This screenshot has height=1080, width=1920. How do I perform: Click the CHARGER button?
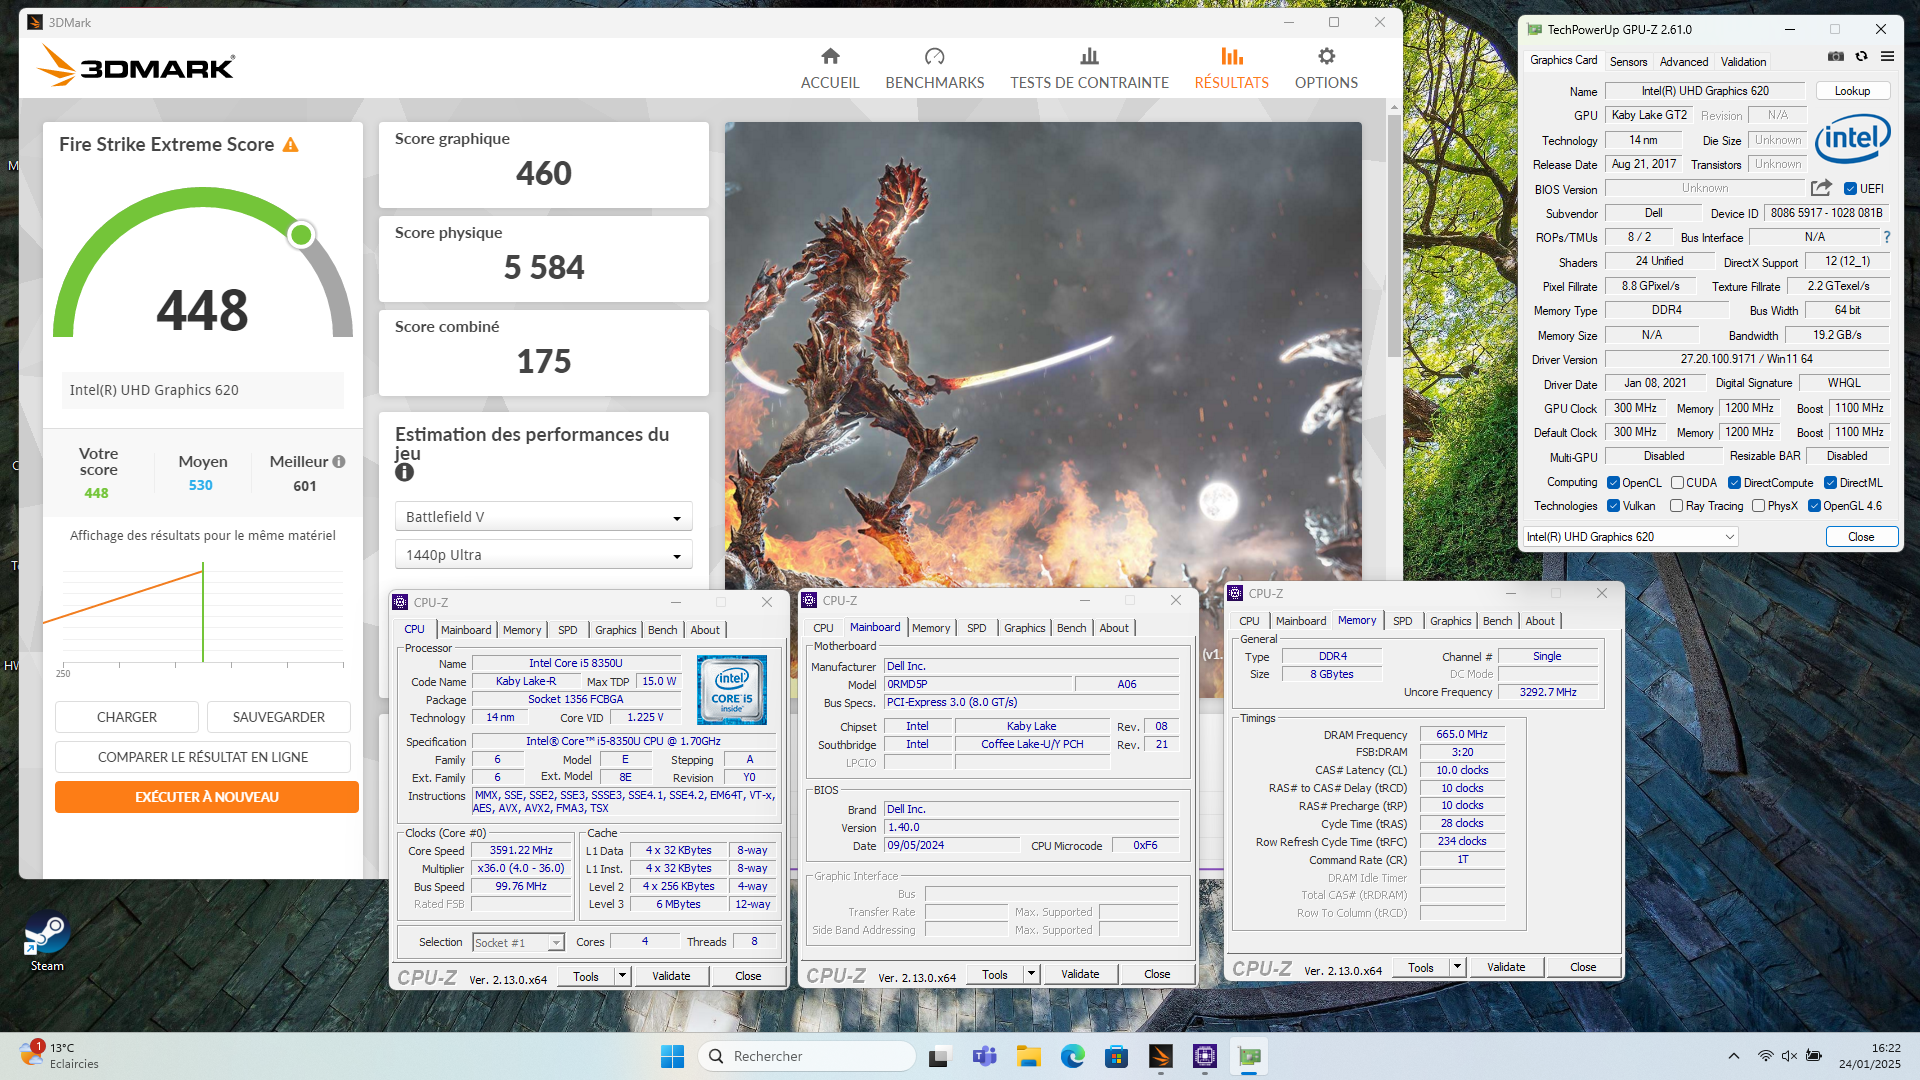click(127, 717)
